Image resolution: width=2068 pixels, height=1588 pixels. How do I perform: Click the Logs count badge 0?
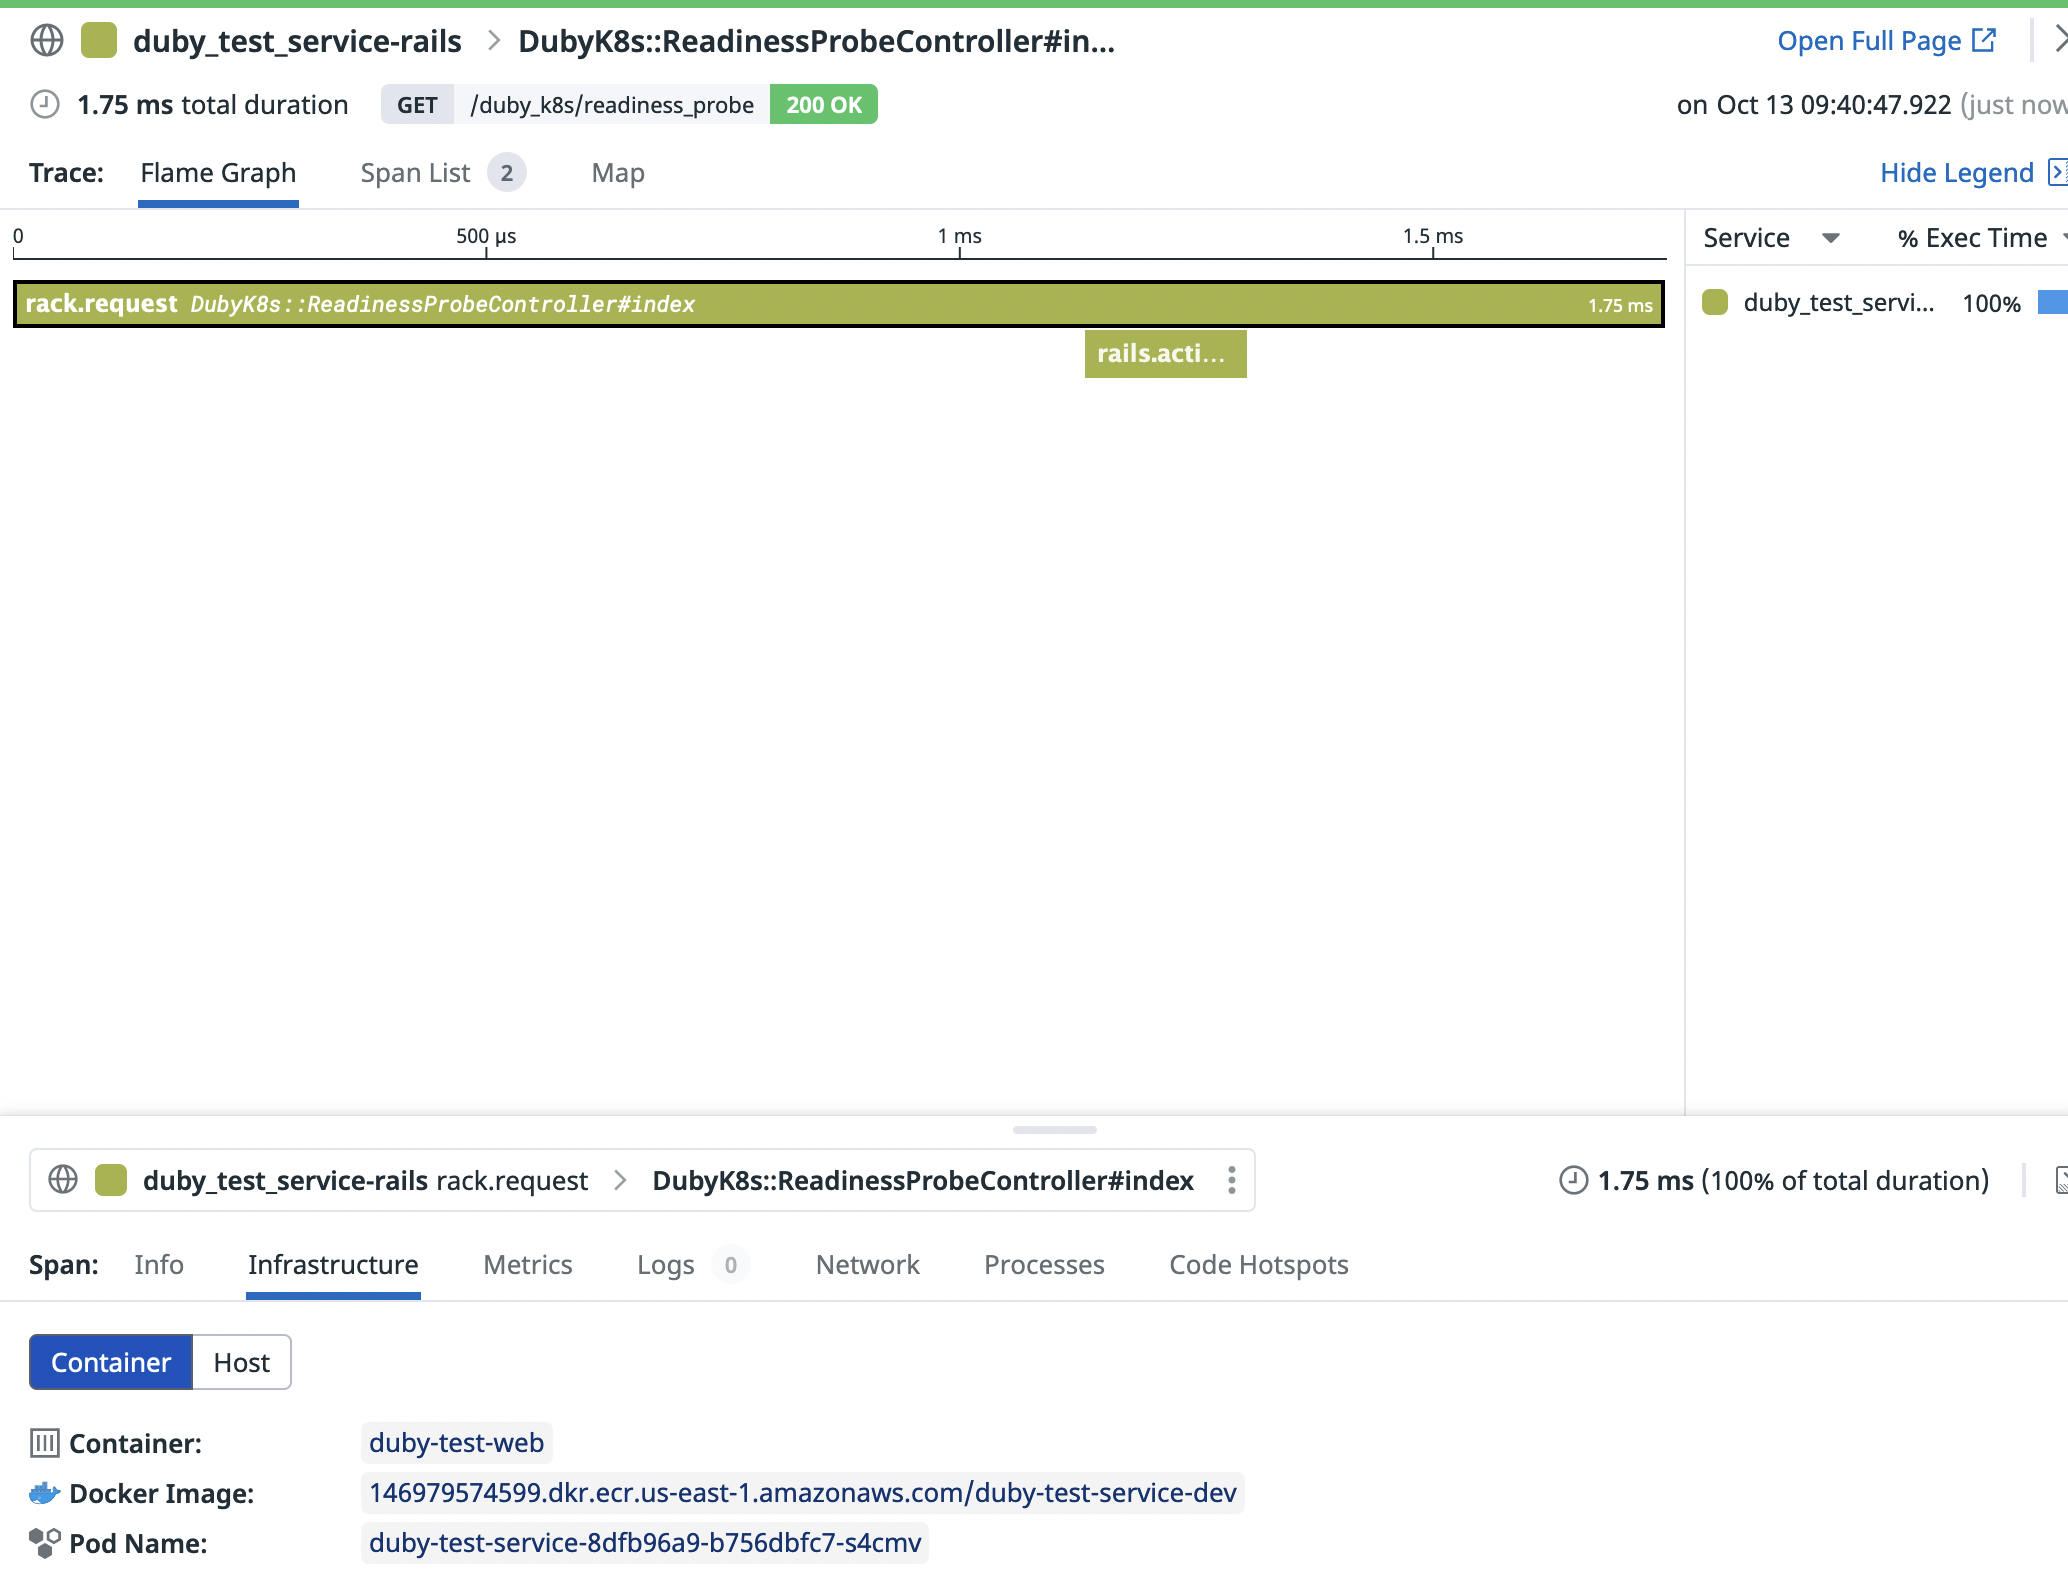pos(731,1265)
